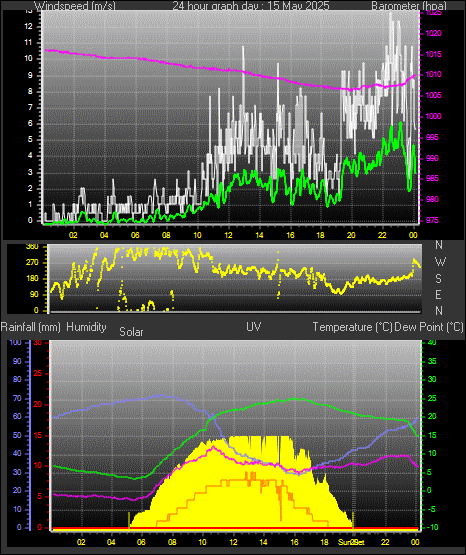Click the E compass label beside wind direction
This screenshot has width=466, height=555.
click(438, 294)
